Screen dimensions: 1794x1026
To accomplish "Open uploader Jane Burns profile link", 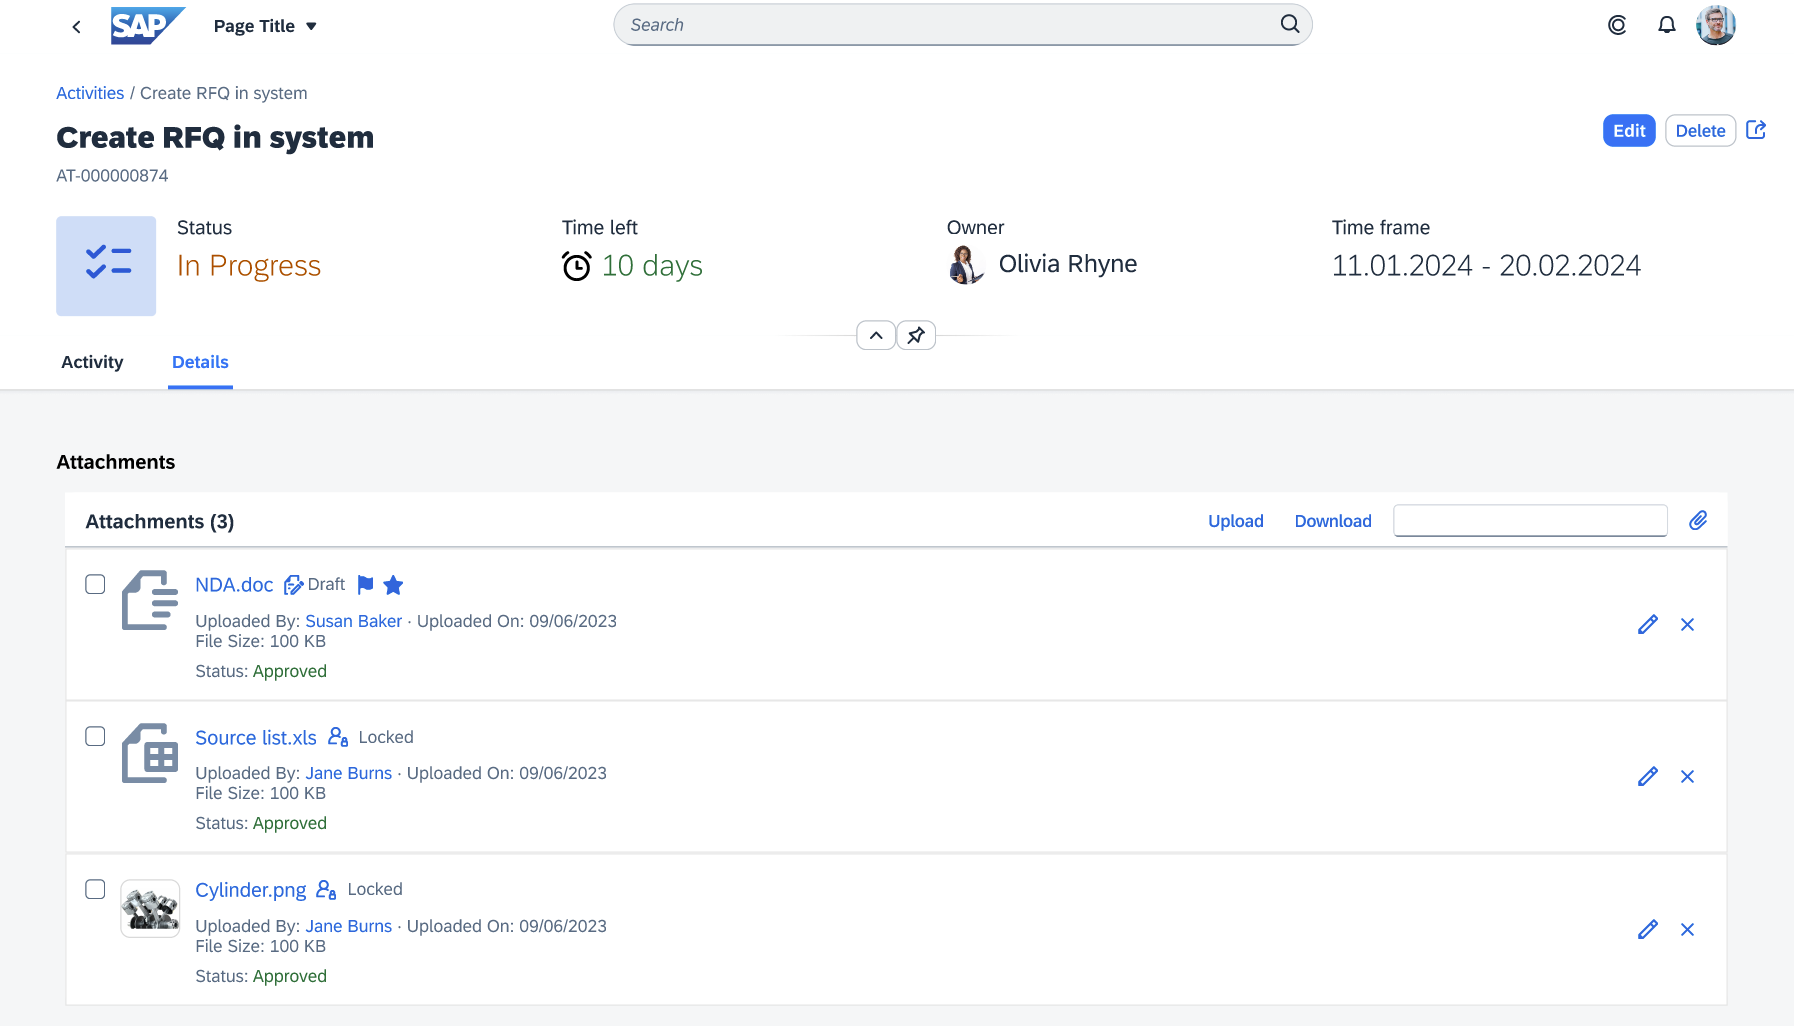I will (x=348, y=773).
